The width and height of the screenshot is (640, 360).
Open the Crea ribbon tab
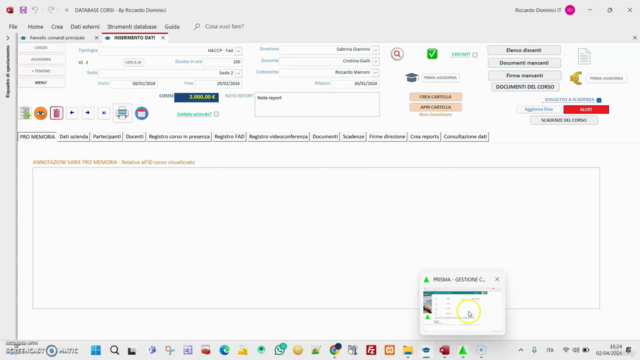click(x=57, y=27)
